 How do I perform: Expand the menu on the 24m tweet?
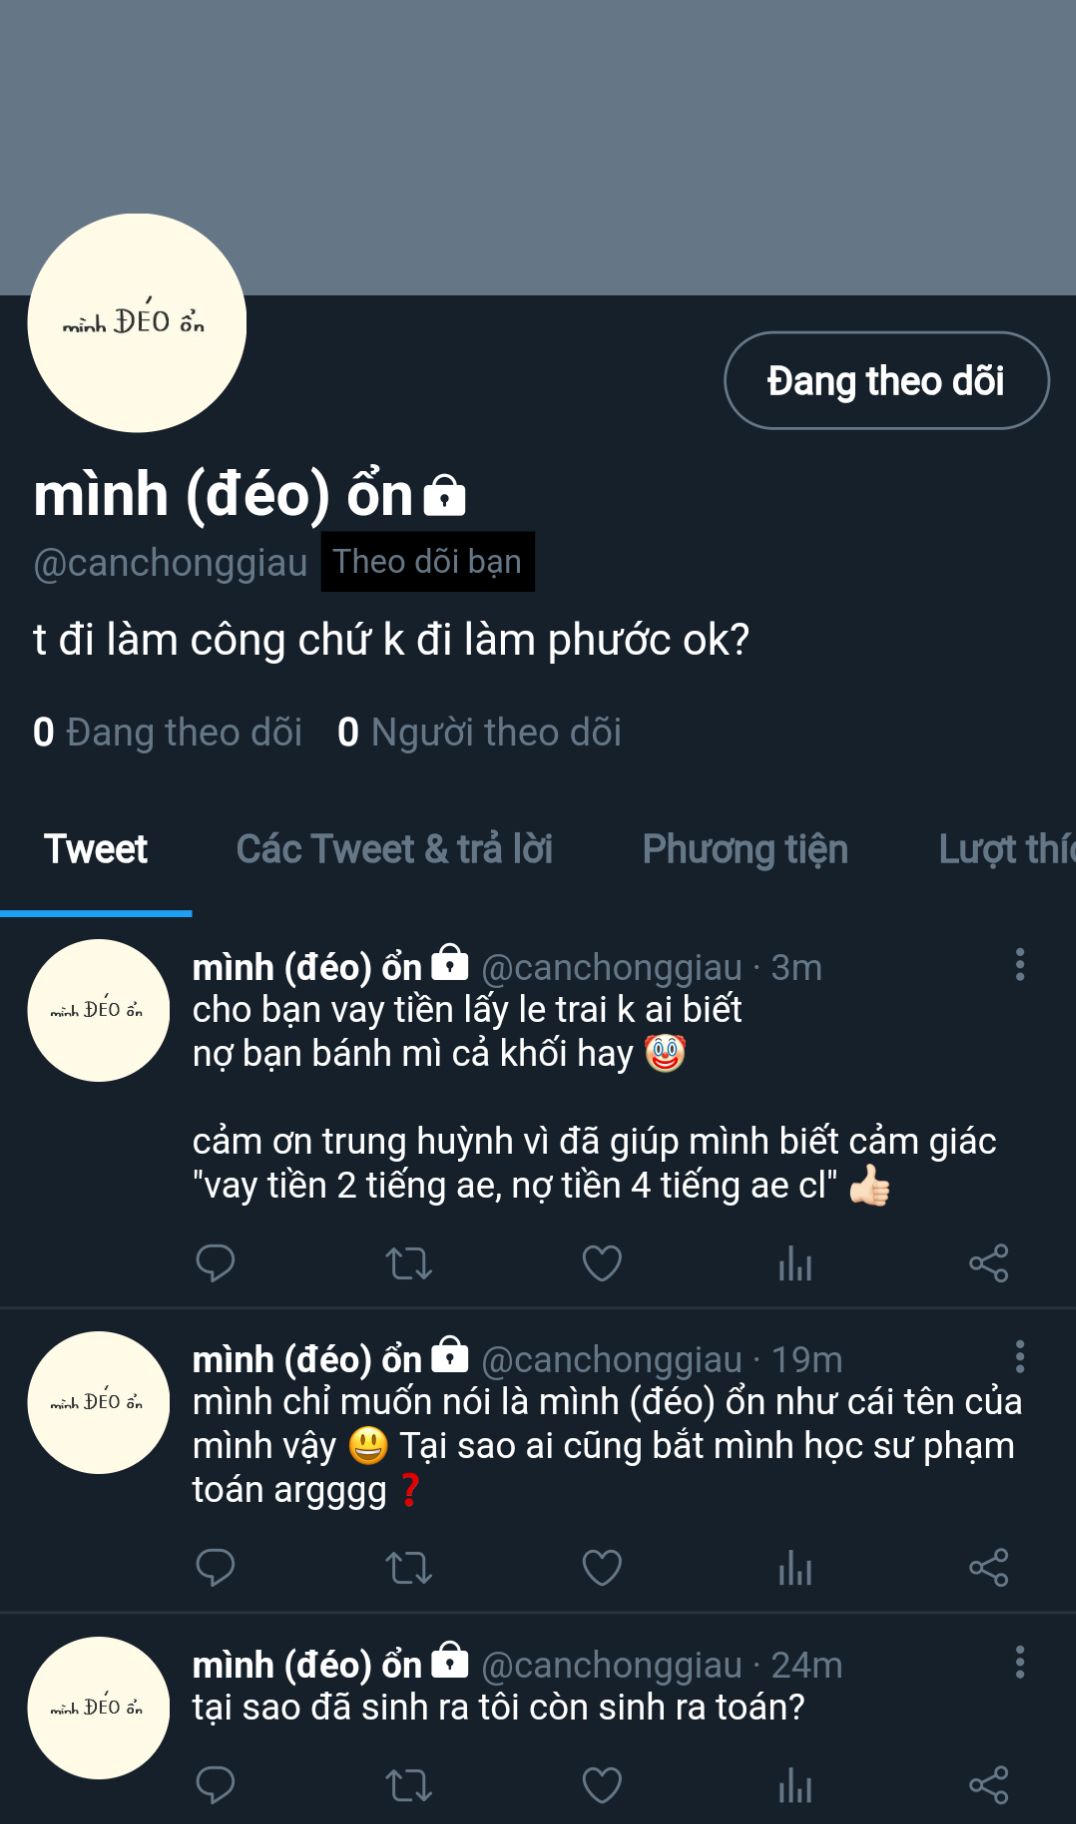[1019, 1662]
